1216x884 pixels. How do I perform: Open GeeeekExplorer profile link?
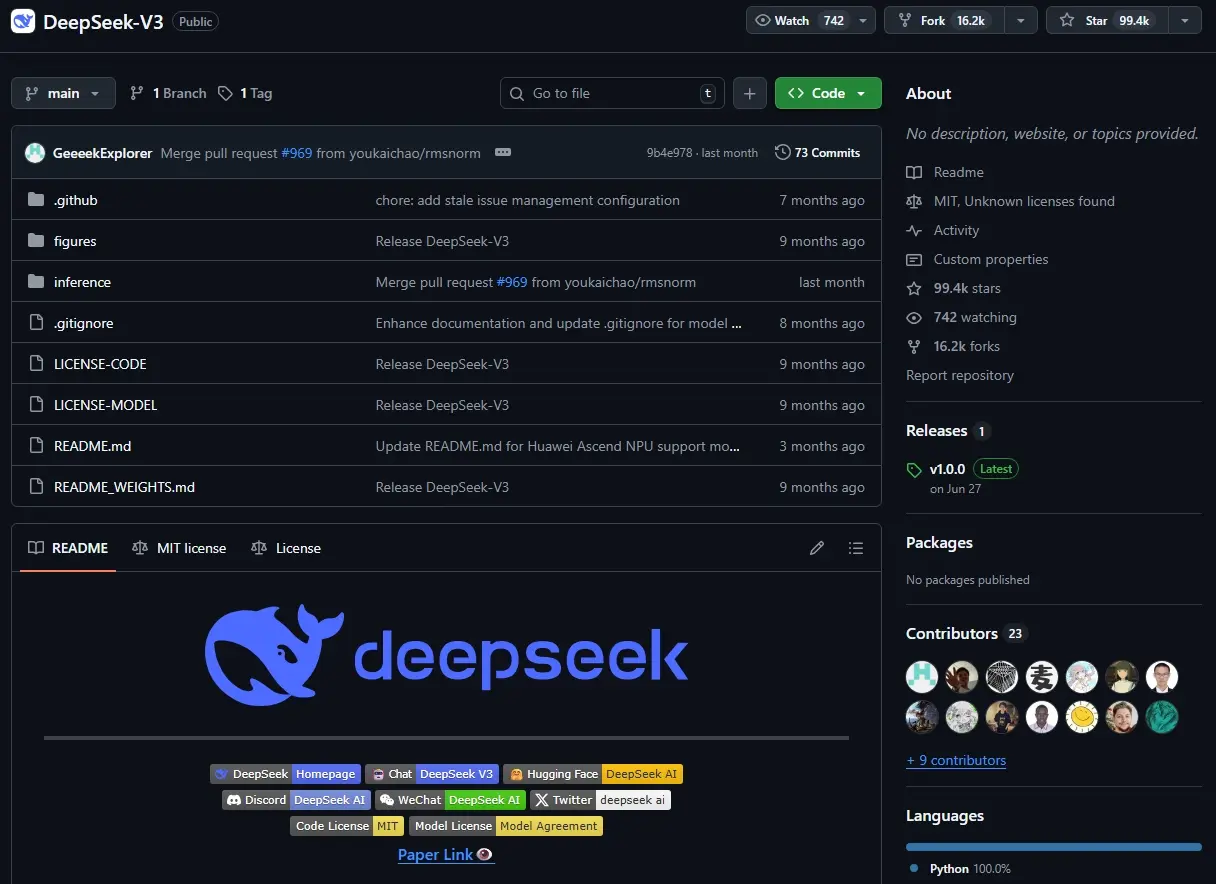click(102, 153)
